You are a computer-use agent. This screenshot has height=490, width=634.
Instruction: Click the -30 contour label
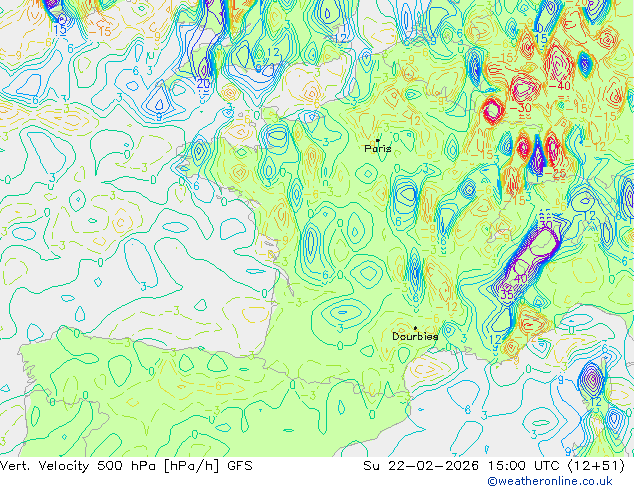click(520, 108)
